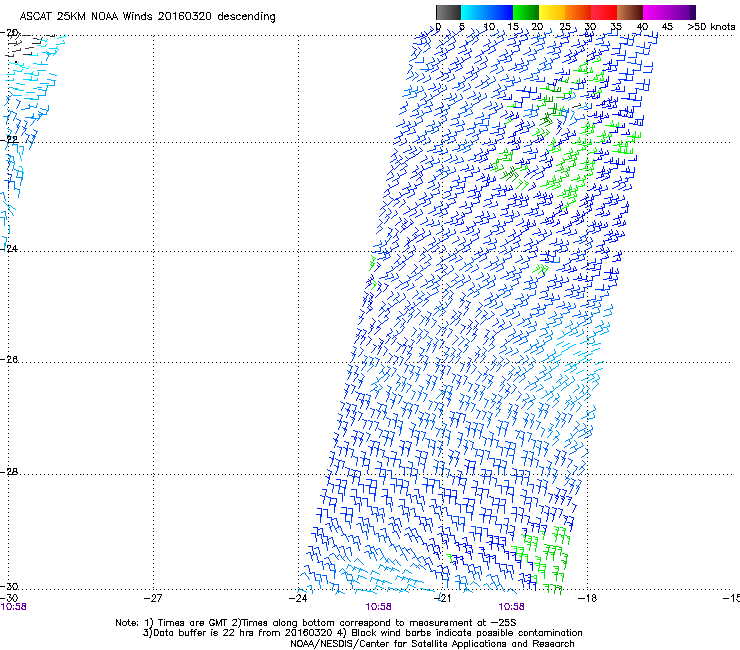Click the '-28' latitude axis label
Viewport: 740px width, 650px height.
10,472
